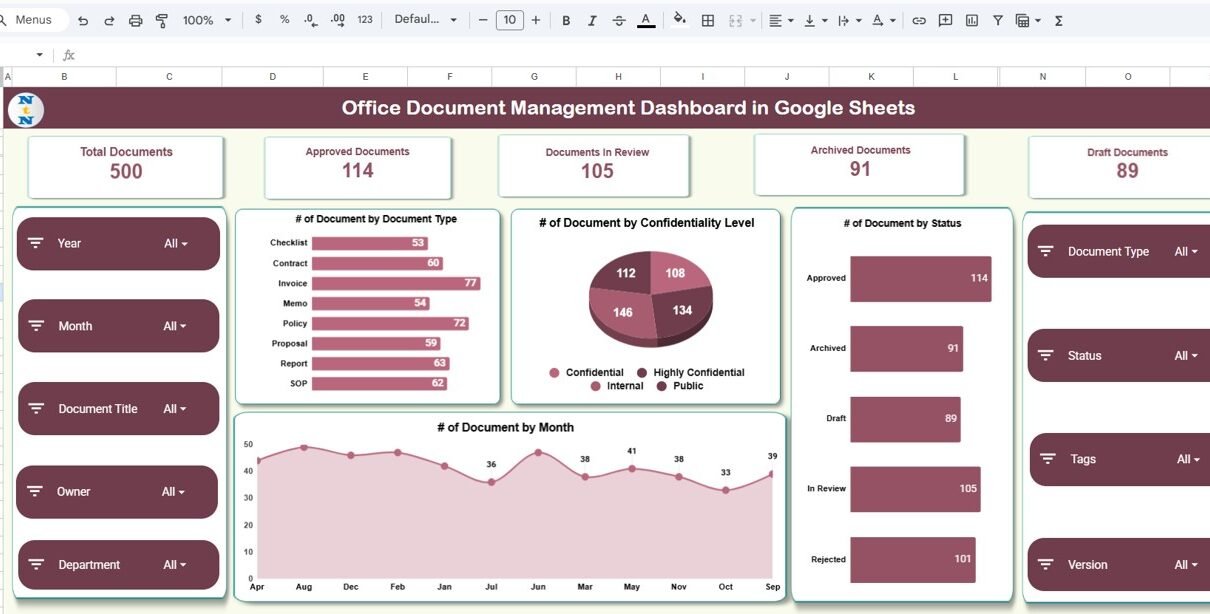Expand the Year filter dropdown
The height and width of the screenshot is (614, 1210).
tap(176, 244)
